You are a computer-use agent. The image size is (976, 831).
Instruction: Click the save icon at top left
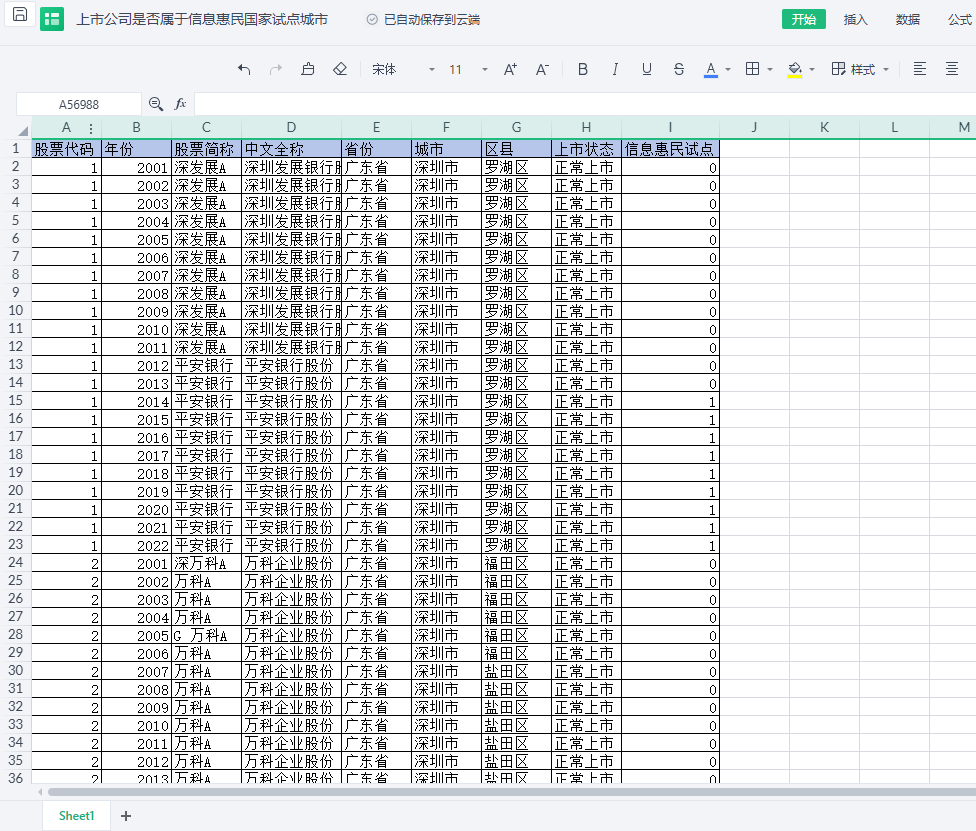tap(19, 18)
